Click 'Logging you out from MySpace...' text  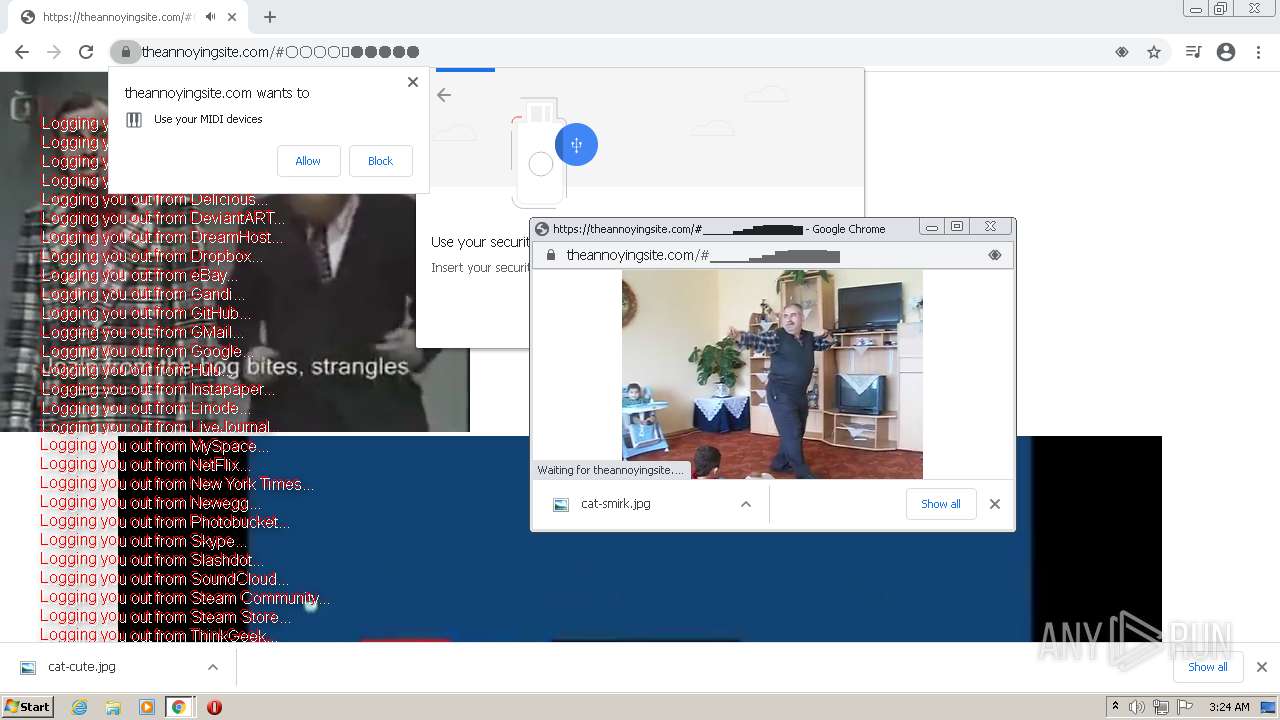click(154, 446)
